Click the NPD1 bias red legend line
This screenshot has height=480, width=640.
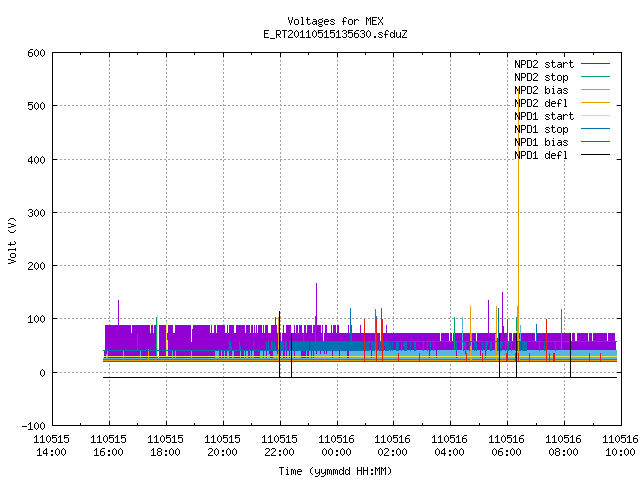click(x=595, y=142)
